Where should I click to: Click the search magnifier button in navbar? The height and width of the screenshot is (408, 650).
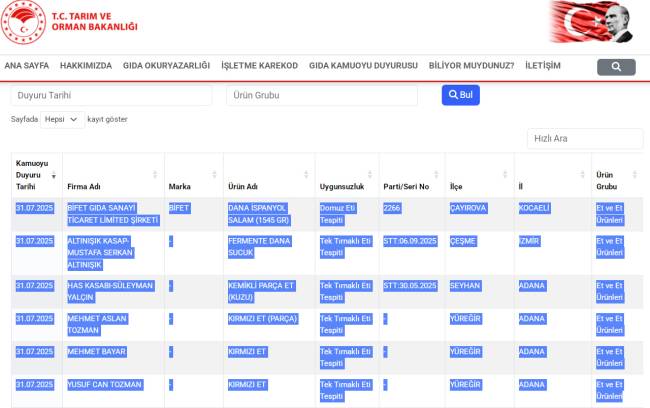(616, 67)
